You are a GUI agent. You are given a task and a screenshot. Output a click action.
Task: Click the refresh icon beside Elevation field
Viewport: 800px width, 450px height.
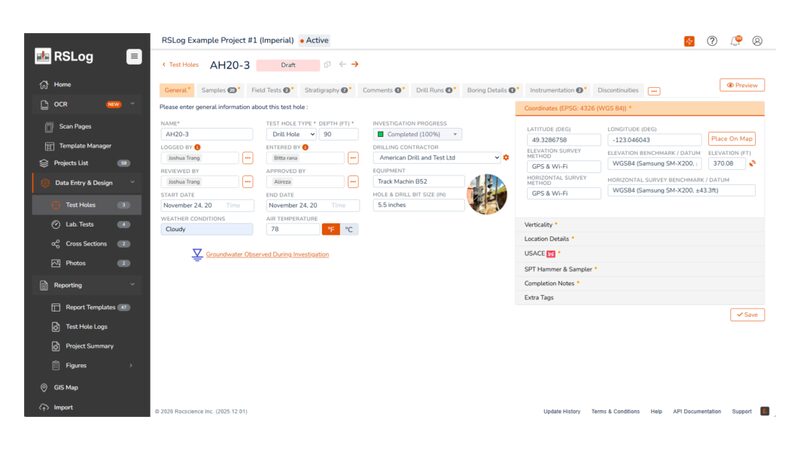[x=753, y=164]
